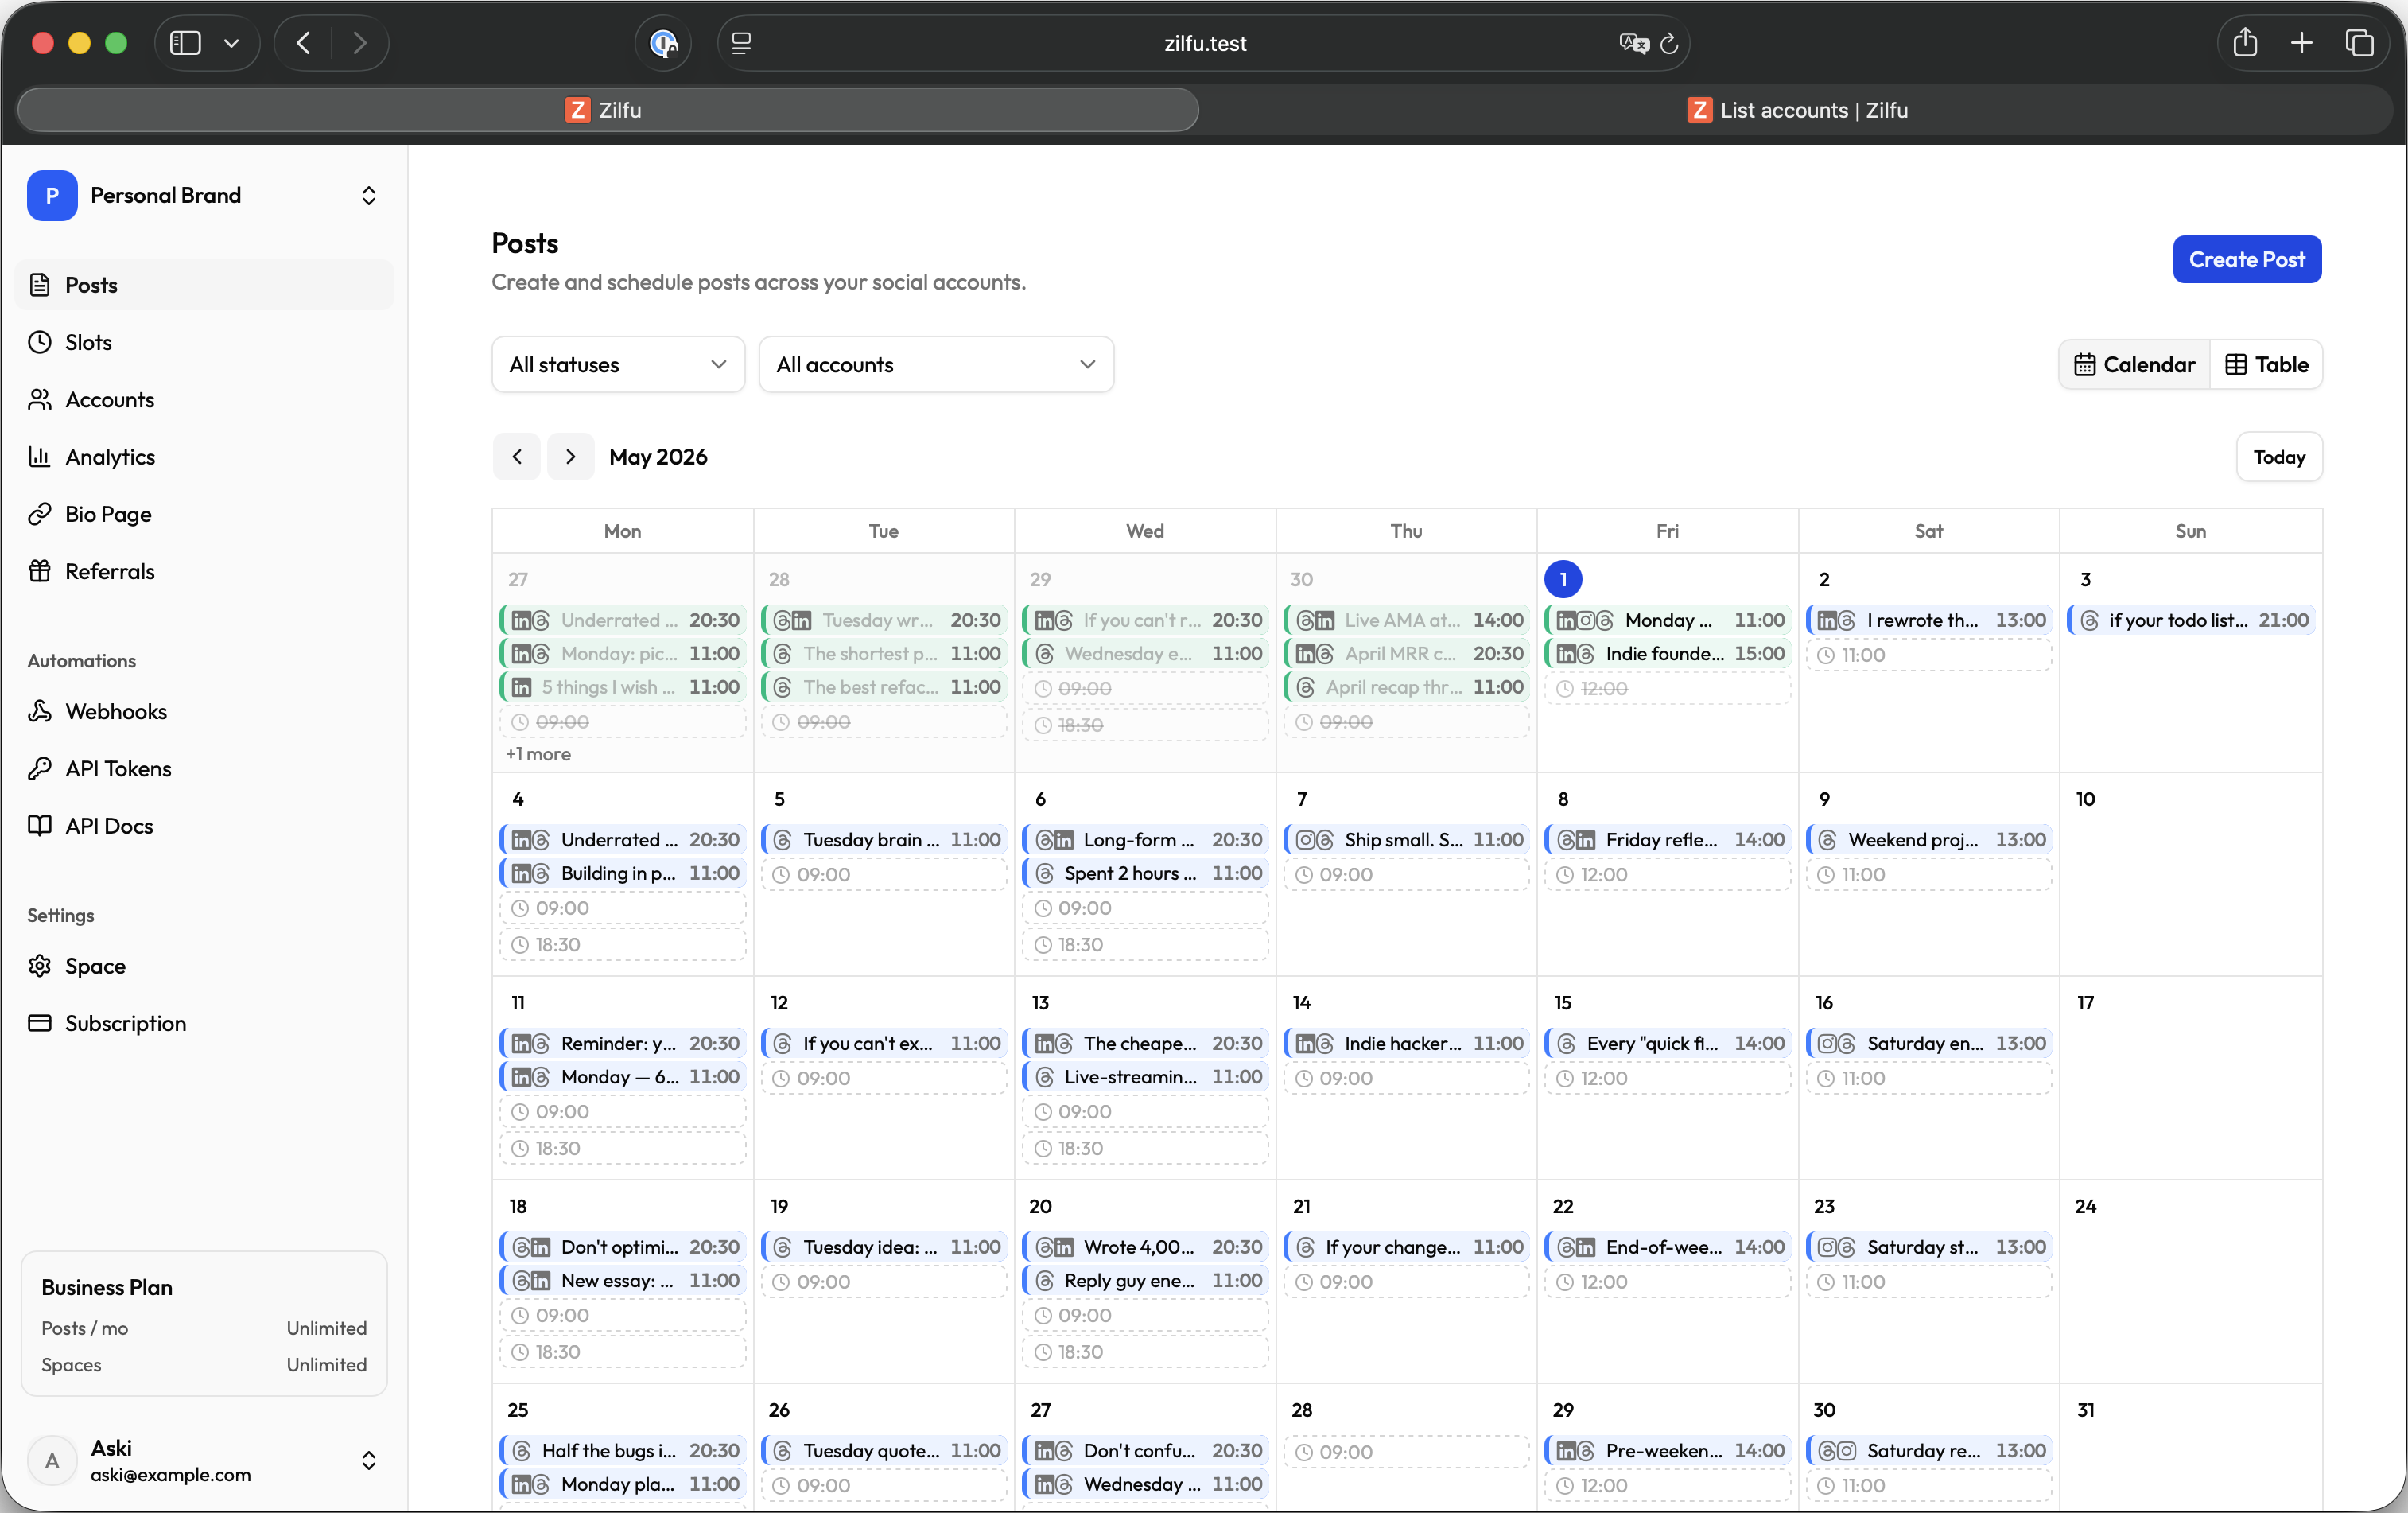2408x1513 pixels.
Task: Switch to List accounts | Zilfu tab
Action: (x=1797, y=110)
